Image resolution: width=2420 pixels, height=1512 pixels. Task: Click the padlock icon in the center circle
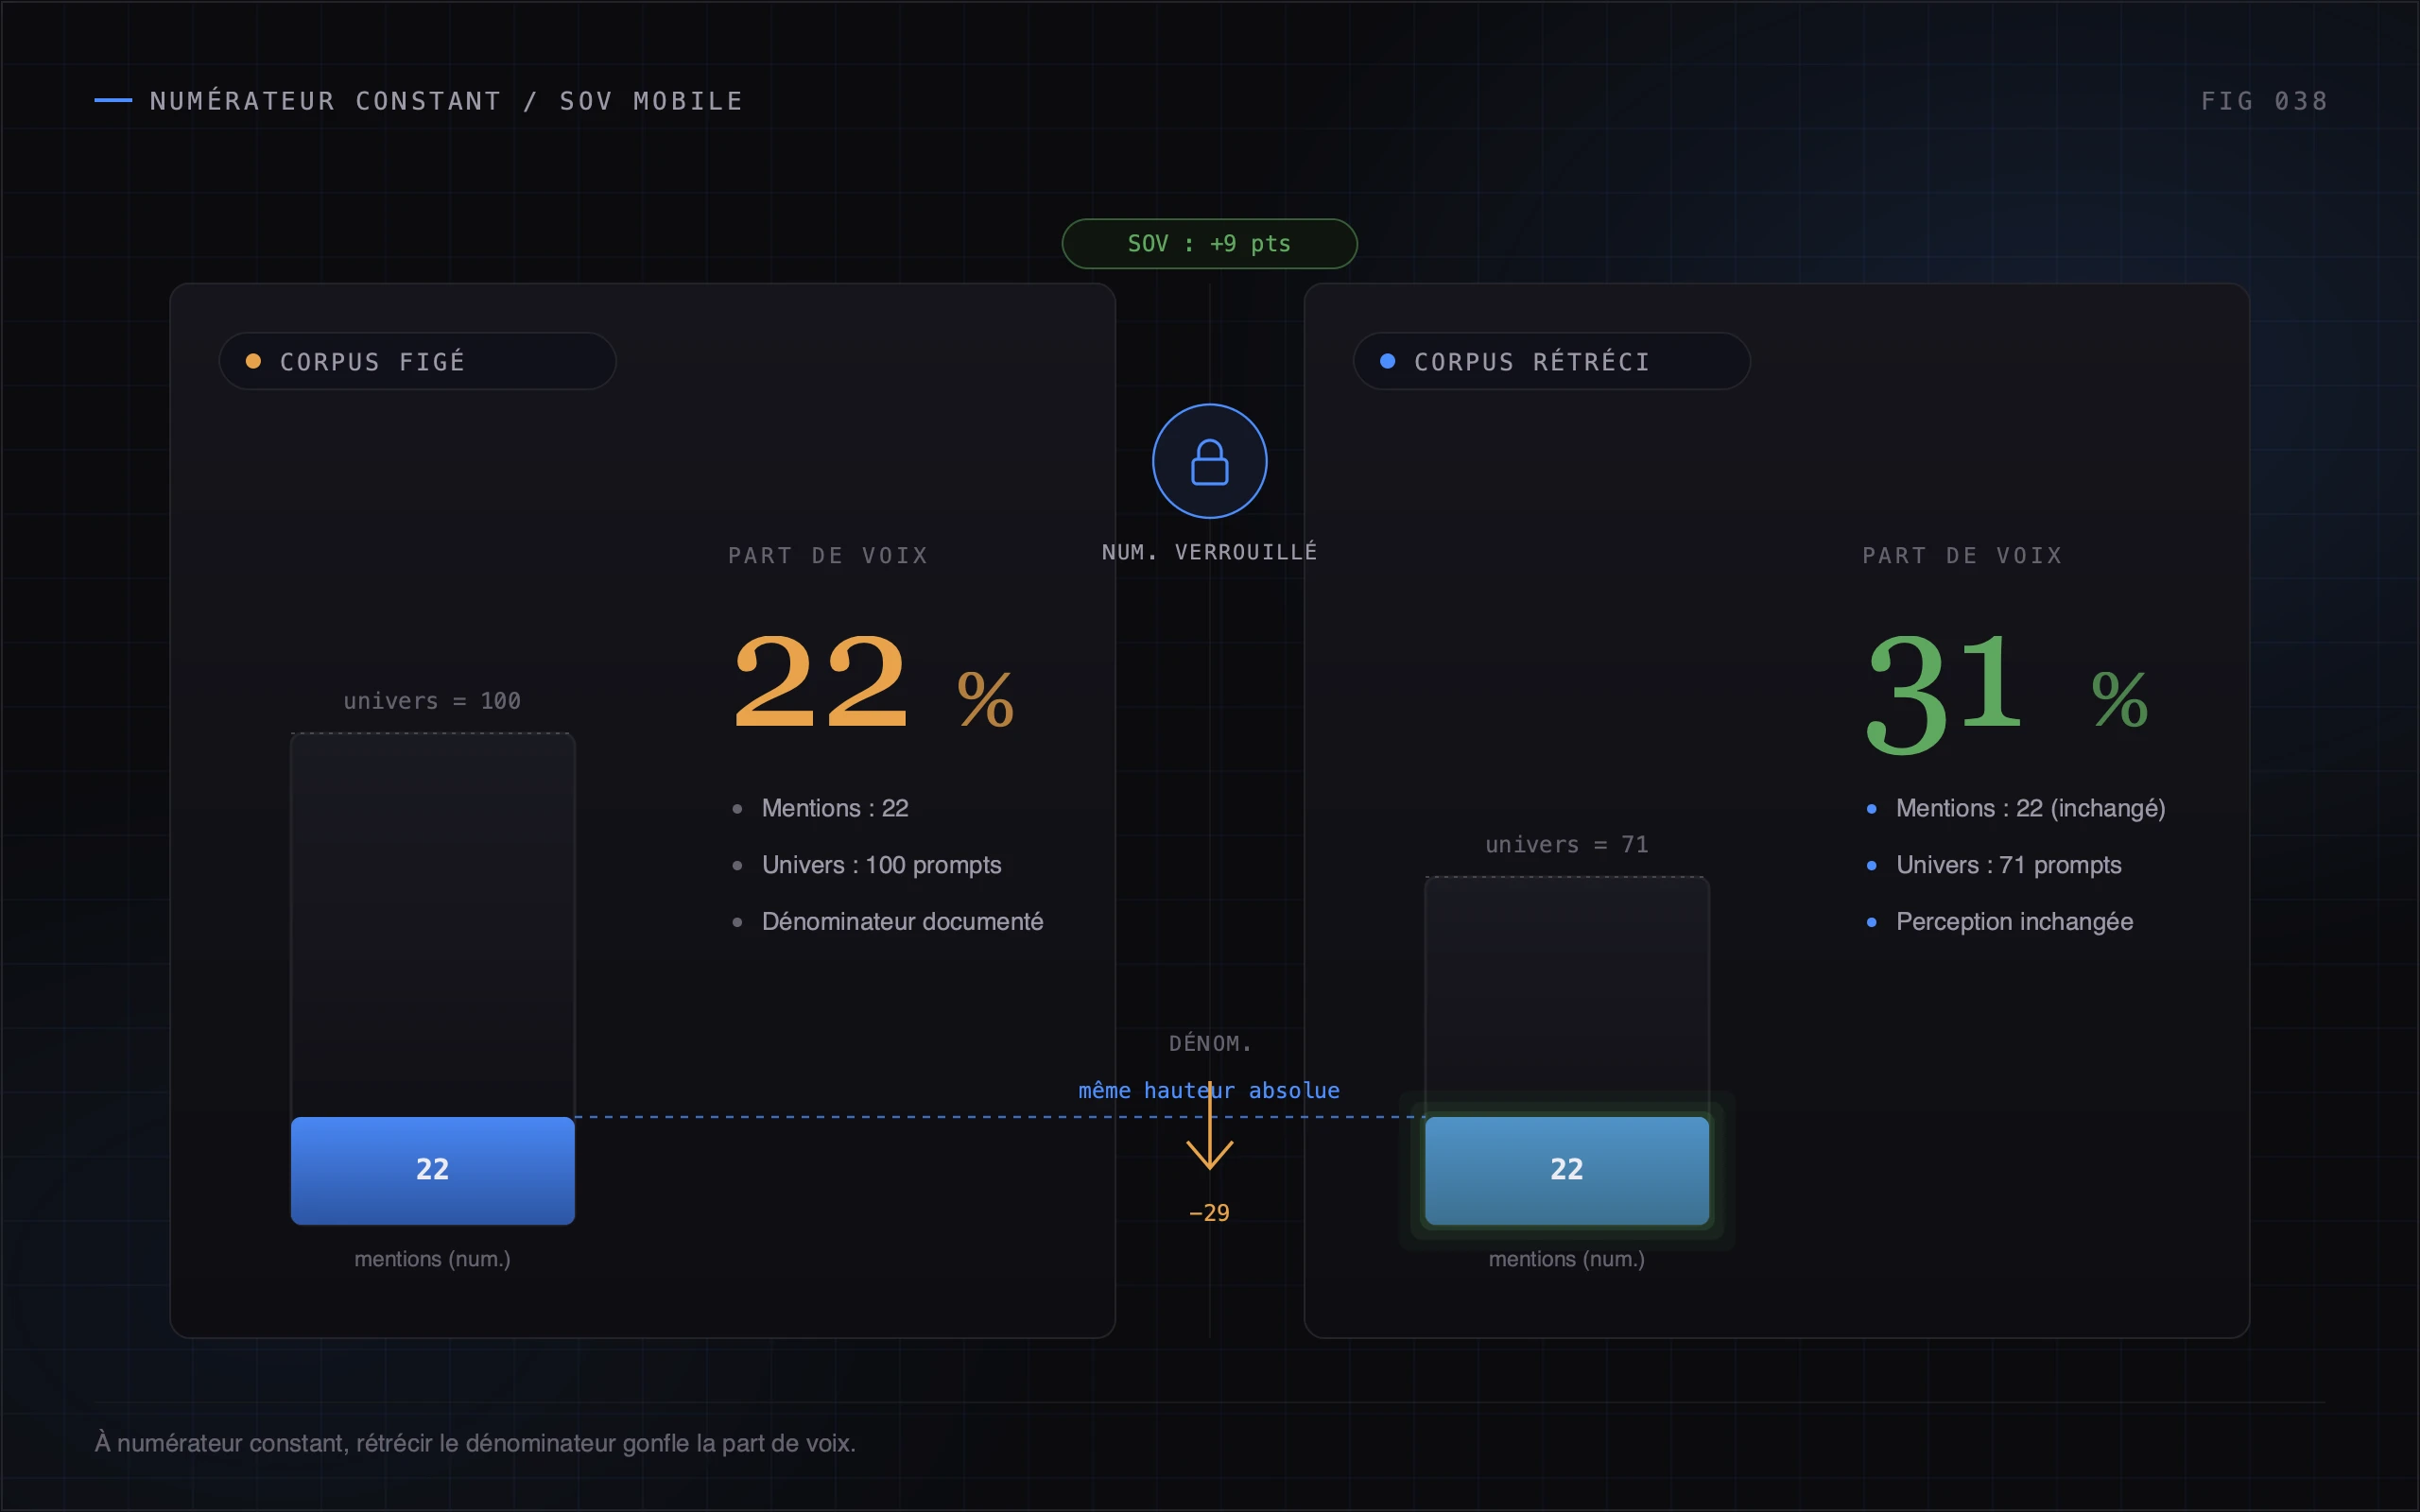click(1209, 462)
